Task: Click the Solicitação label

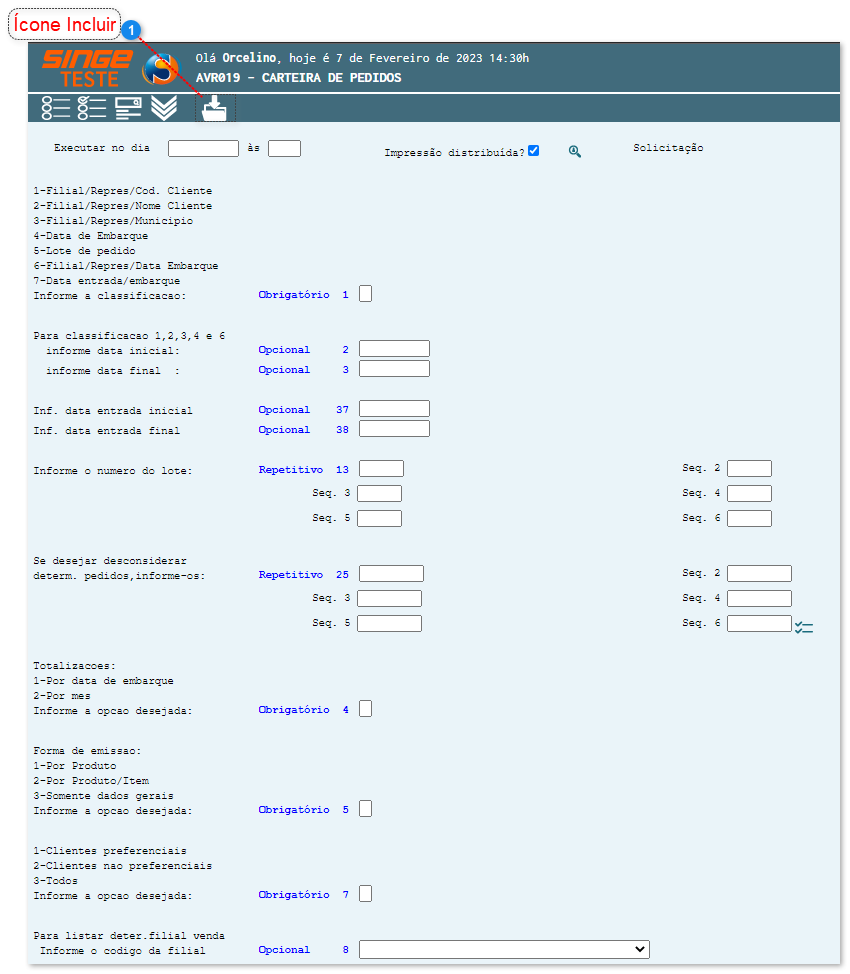Action: coord(668,148)
